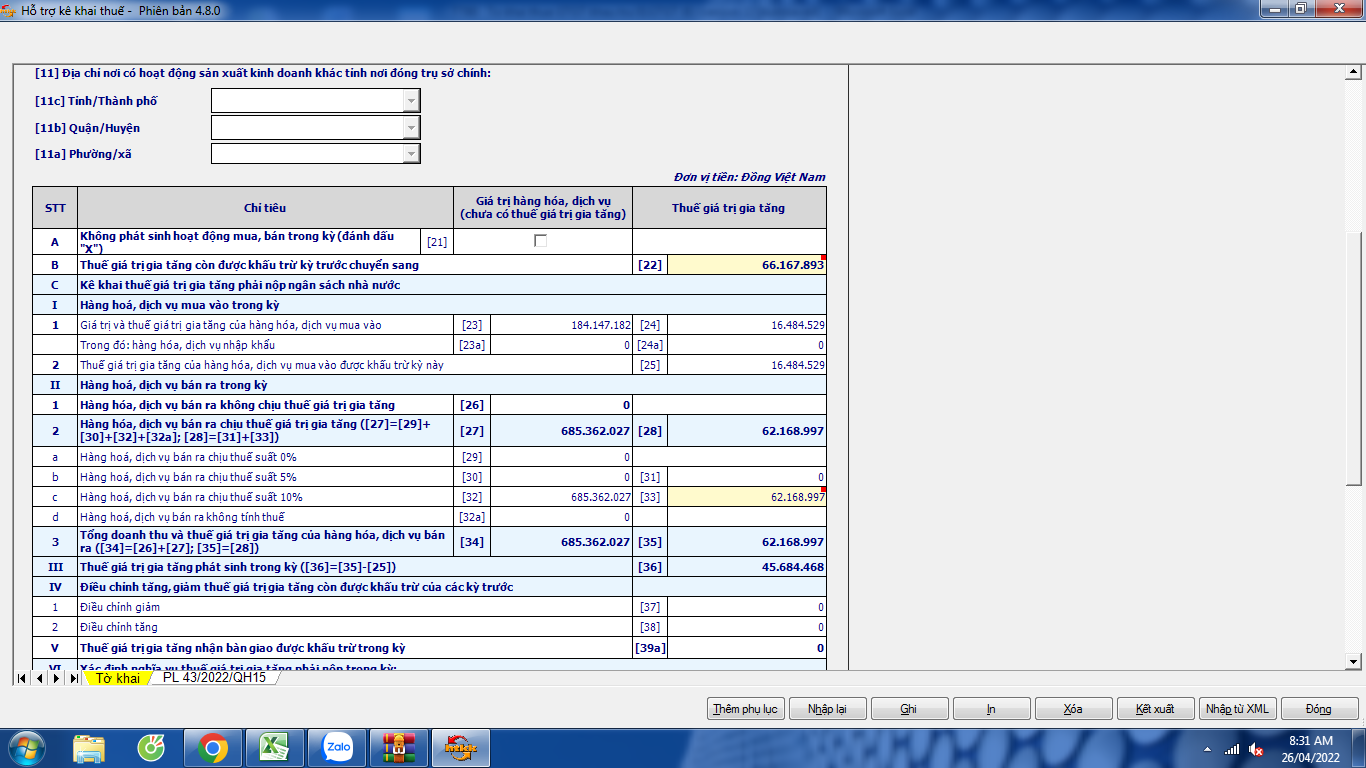Click the Nhập từ XML button
Screen dimensions: 1366x768
click(x=1236, y=709)
